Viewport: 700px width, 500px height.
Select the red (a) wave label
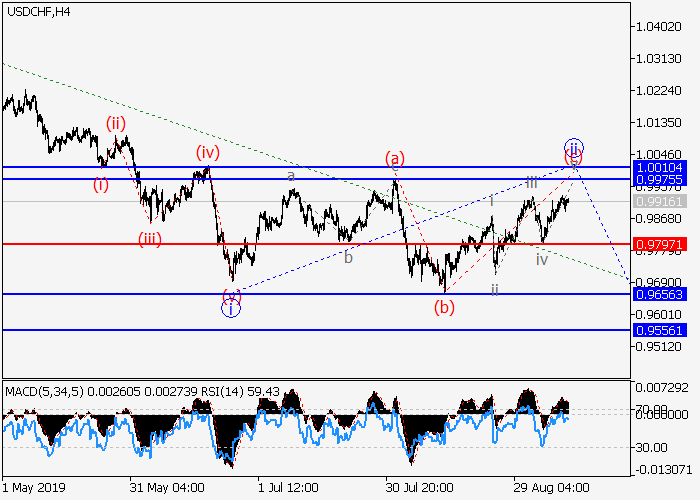pyautogui.click(x=395, y=158)
